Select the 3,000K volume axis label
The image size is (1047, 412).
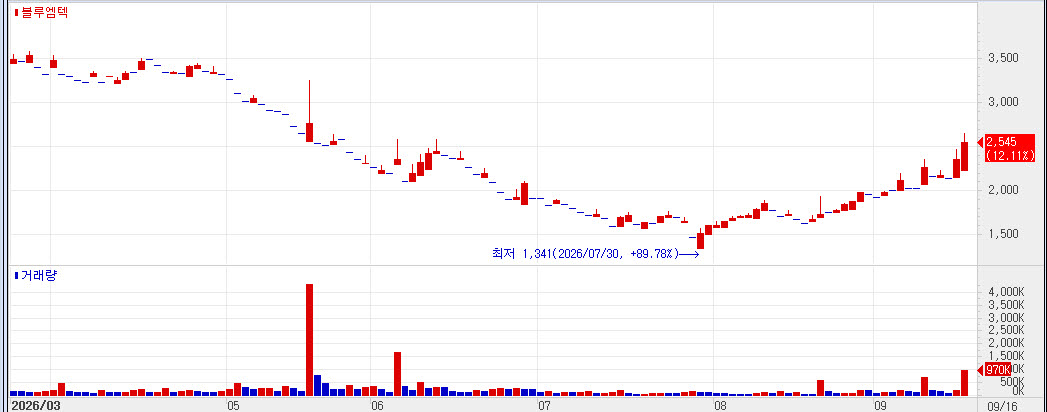point(1006,317)
